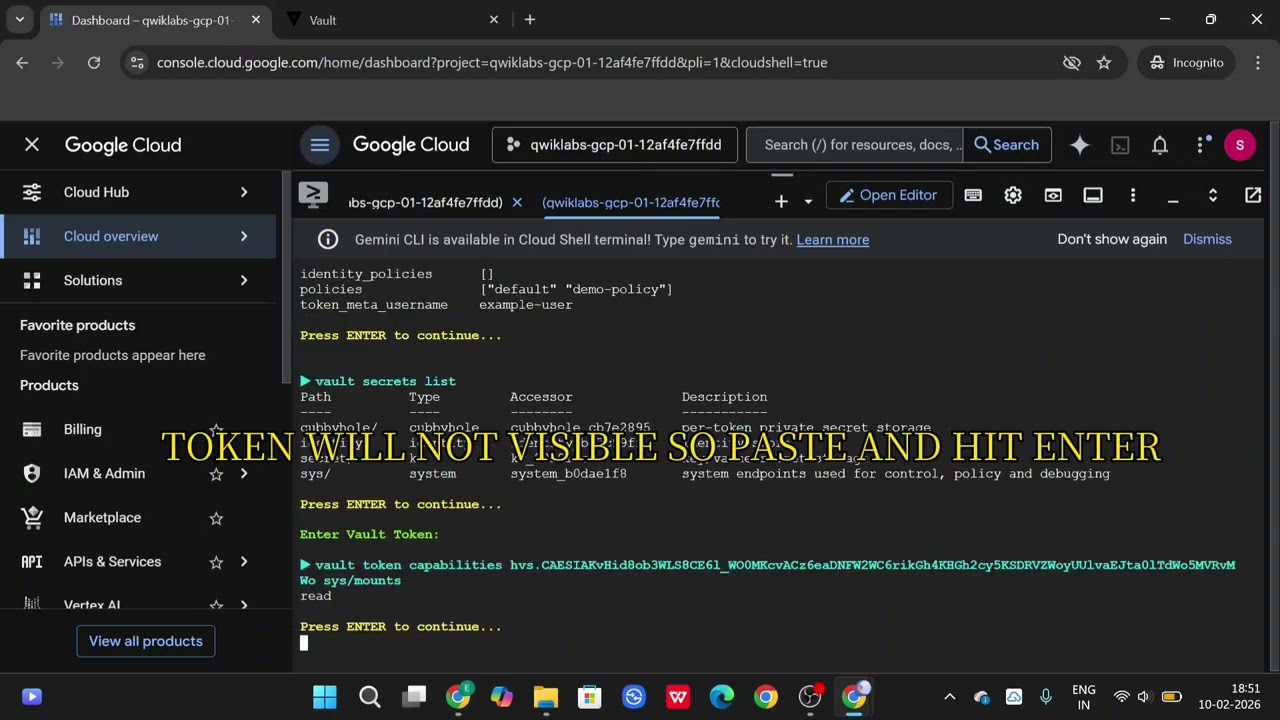Click in the terminal at cursor prompt
1280x720 pixels.
point(304,643)
